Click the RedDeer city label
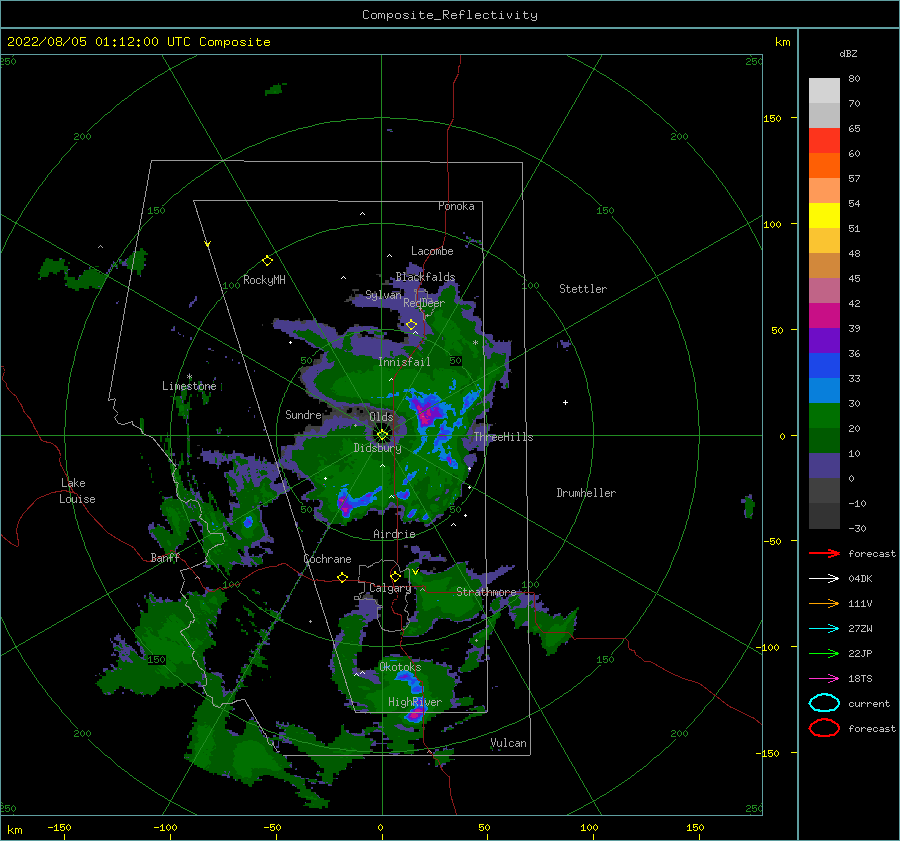The image size is (900, 841). tap(424, 303)
